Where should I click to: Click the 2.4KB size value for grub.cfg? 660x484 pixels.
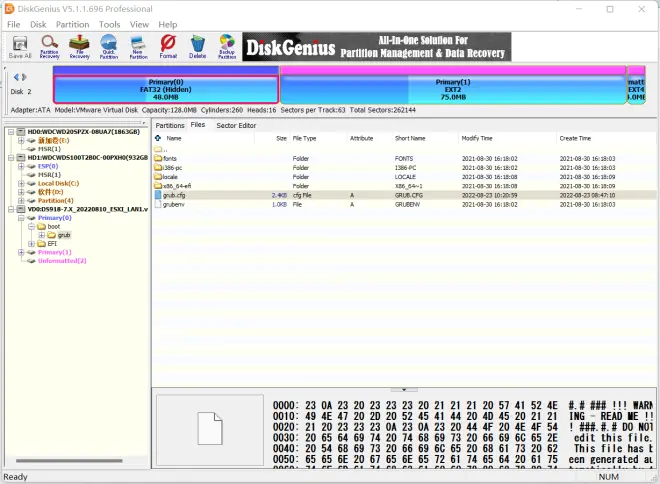pos(279,195)
